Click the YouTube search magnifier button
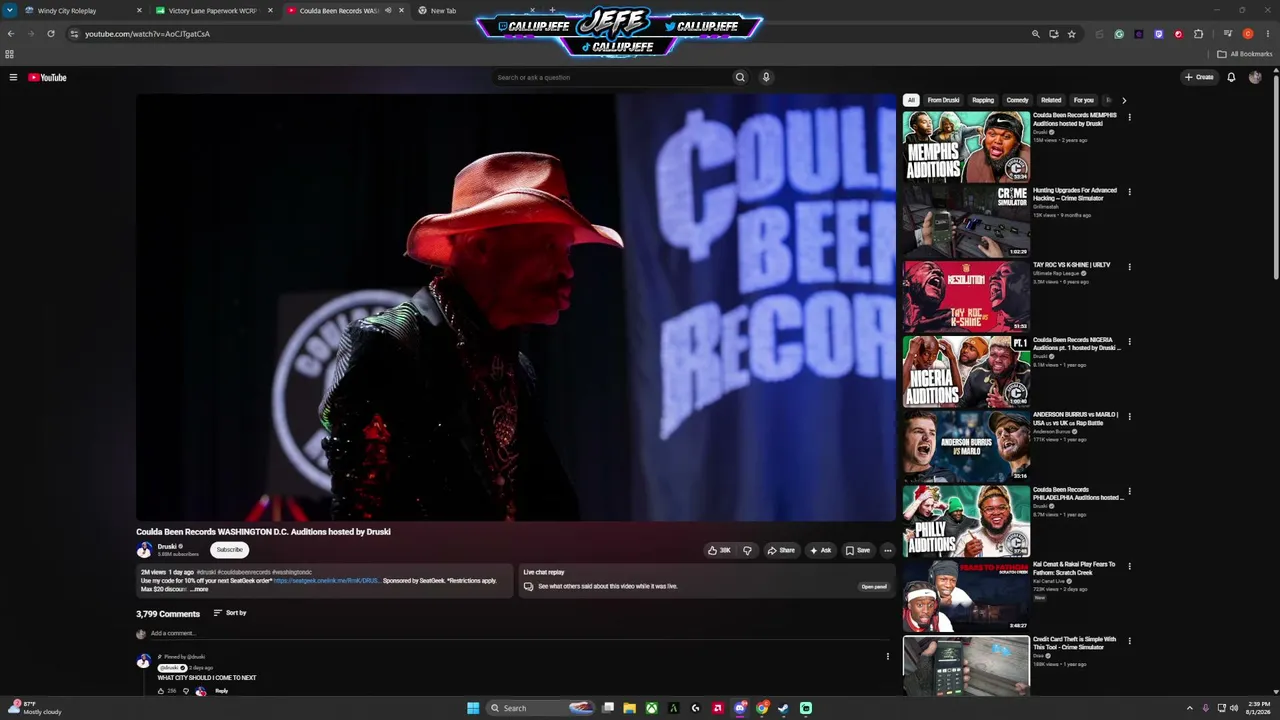This screenshot has height=720, width=1280. 740,77
